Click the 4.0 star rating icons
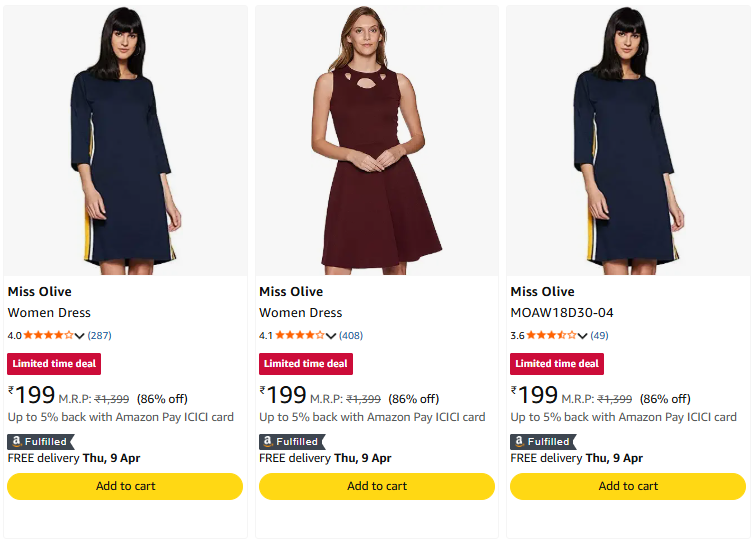 point(48,335)
